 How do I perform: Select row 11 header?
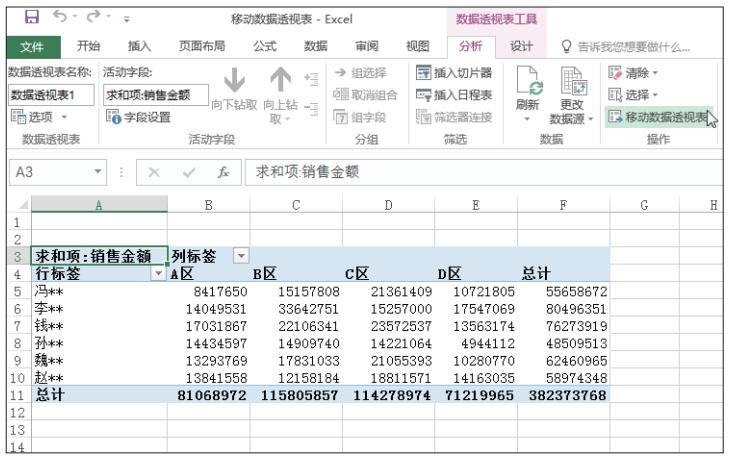(18, 395)
